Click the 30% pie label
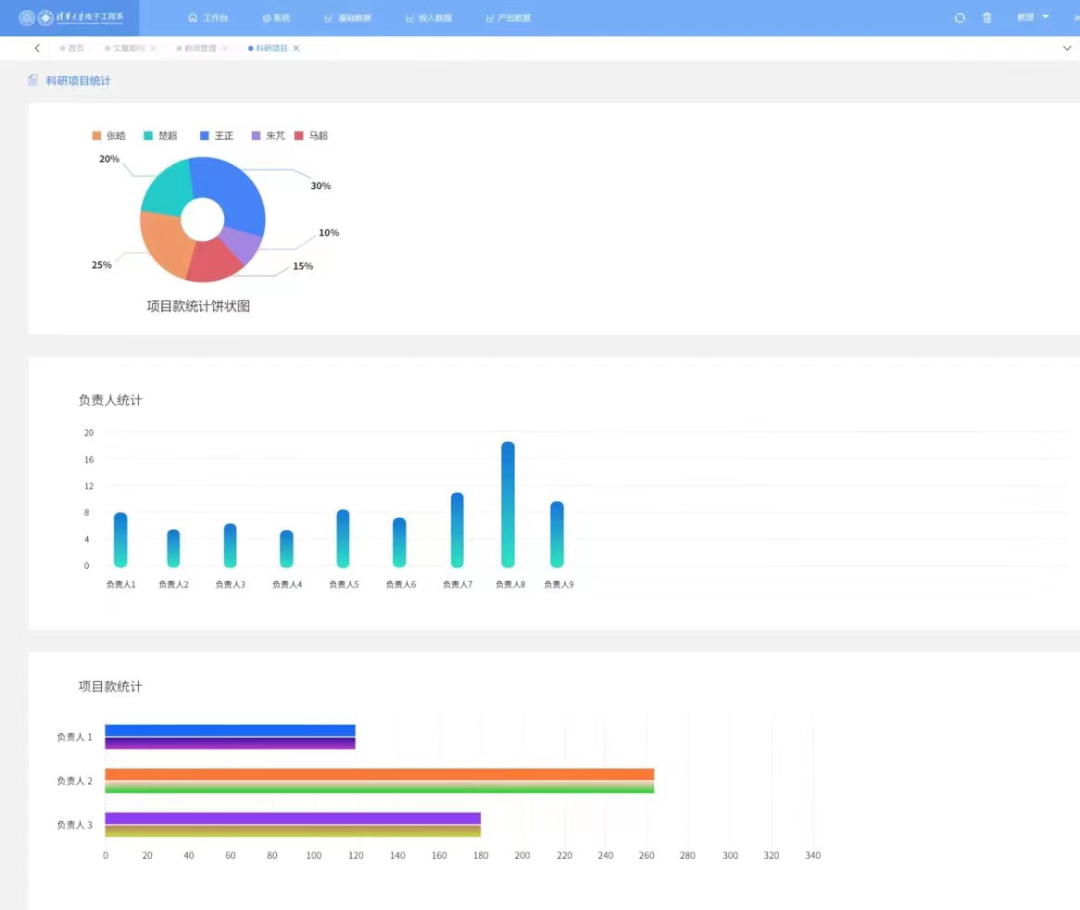This screenshot has height=910, width=1080. tap(320, 186)
